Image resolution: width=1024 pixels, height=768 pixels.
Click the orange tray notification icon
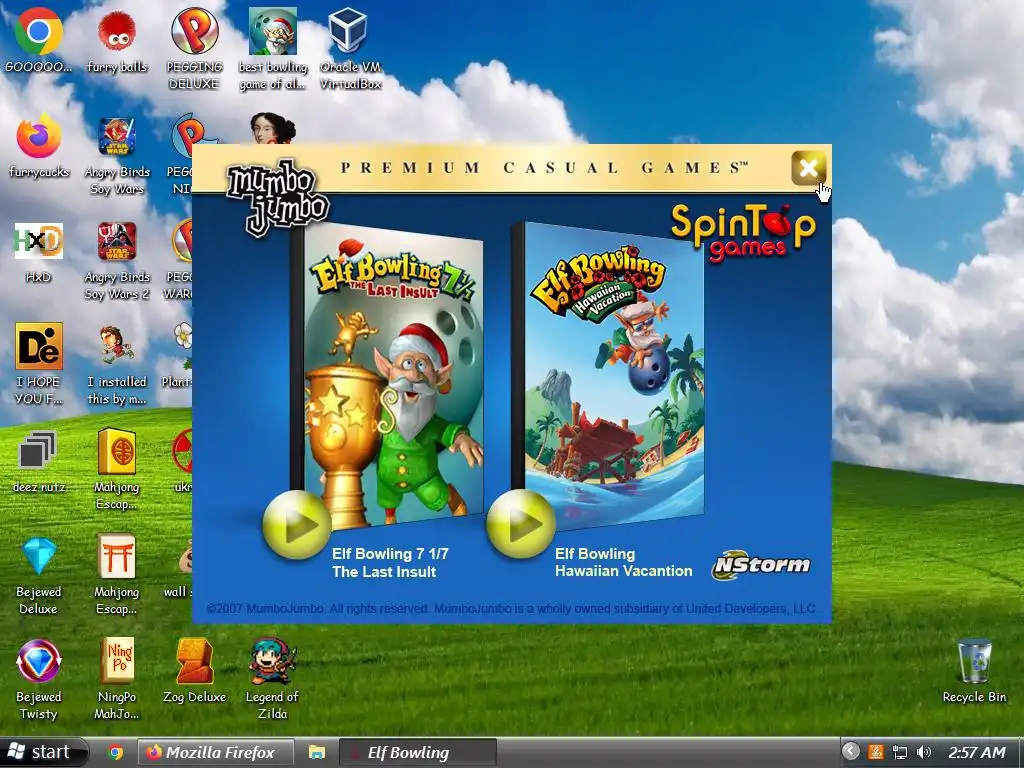pos(876,752)
